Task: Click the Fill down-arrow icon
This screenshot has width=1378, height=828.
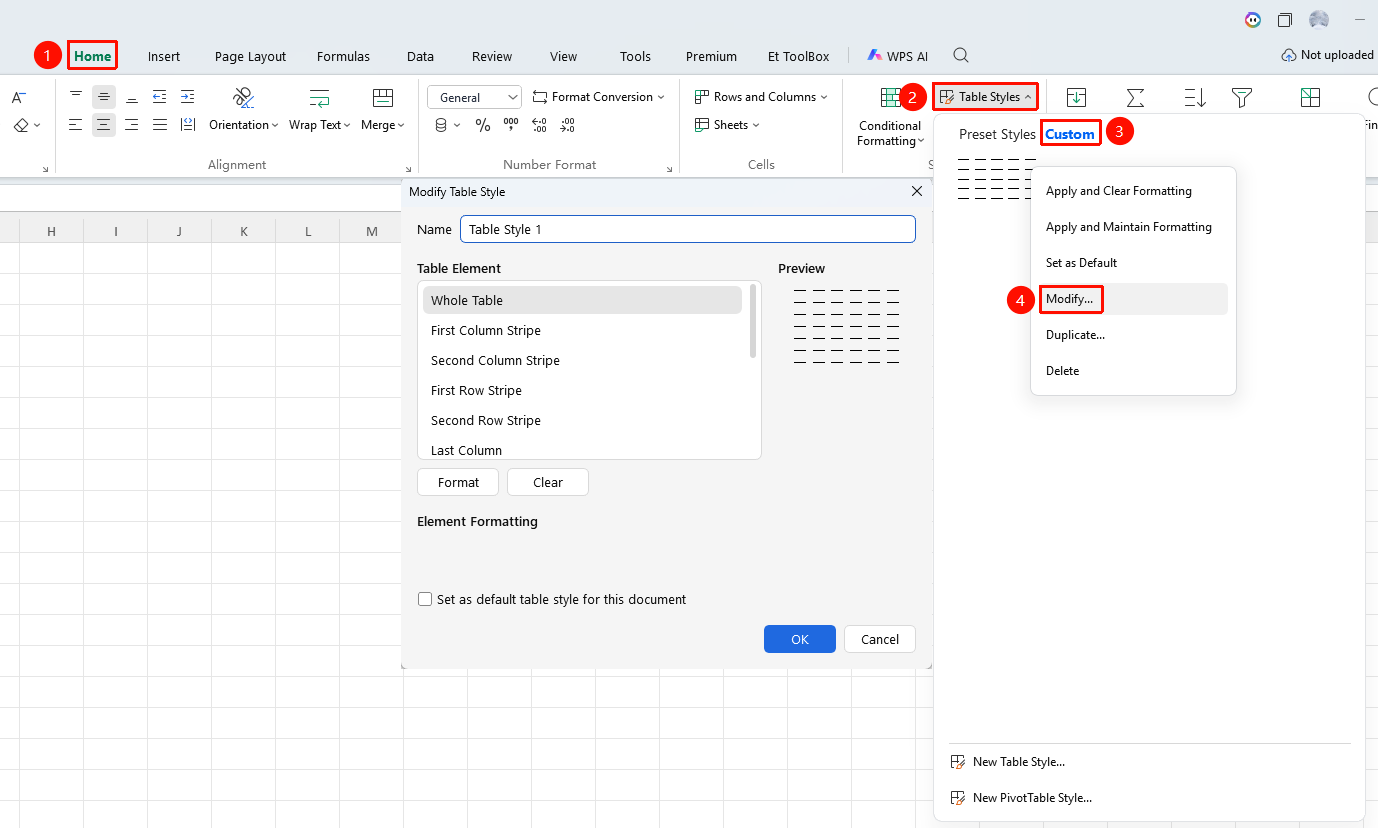Action: tap(1076, 97)
